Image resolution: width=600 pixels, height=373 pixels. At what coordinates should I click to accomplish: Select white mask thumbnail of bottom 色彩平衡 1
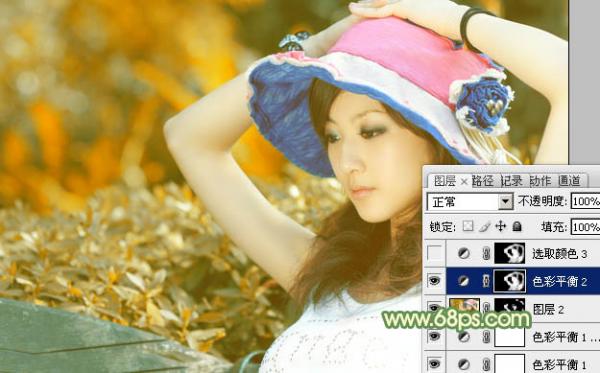pos(510,364)
